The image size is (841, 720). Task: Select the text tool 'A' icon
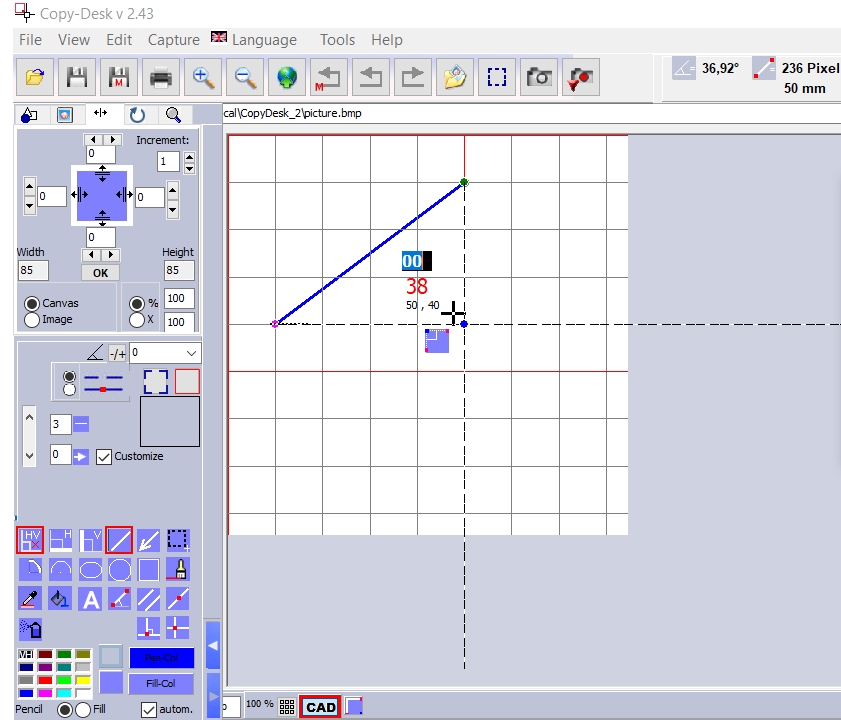[90, 599]
